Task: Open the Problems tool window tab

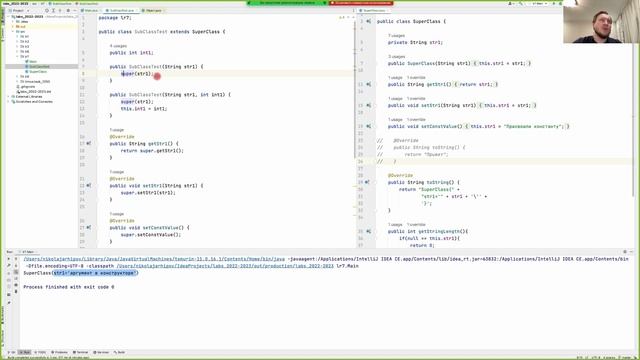Action: (x=60, y=352)
